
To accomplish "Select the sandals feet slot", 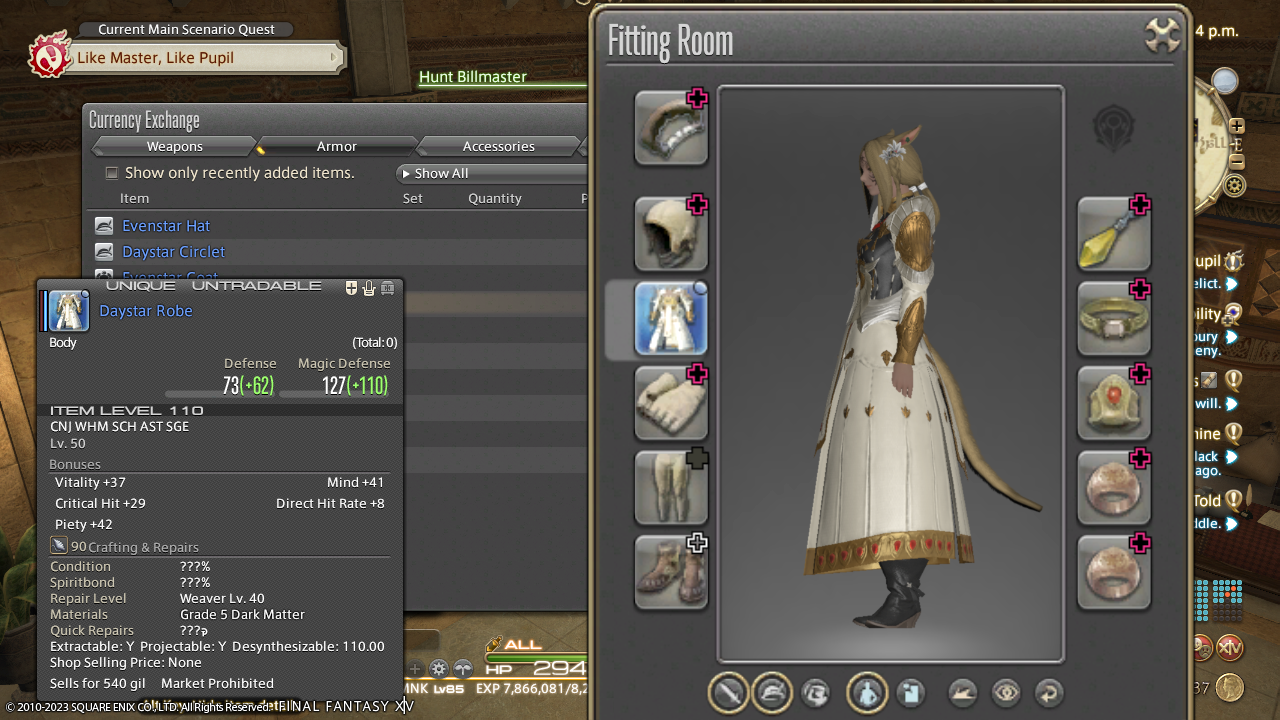I will [671, 573].
